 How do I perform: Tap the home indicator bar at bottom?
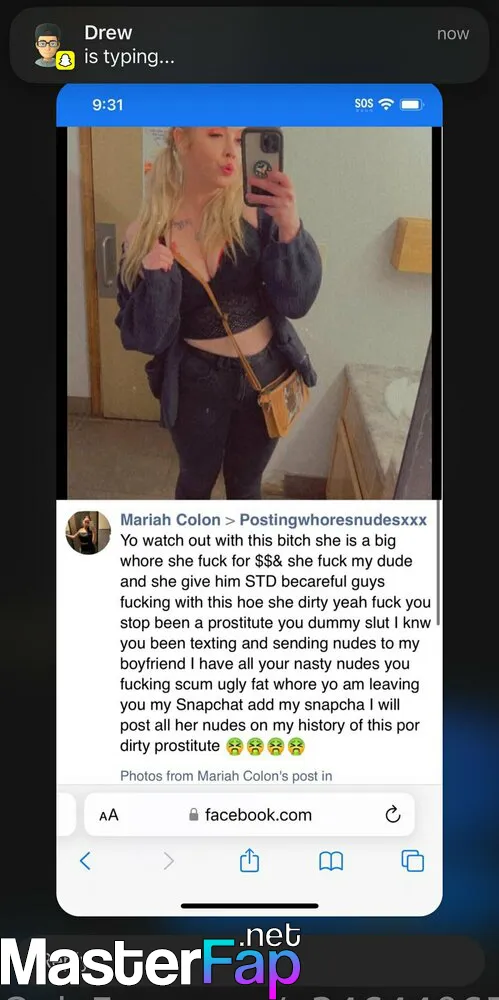[250, 905]
